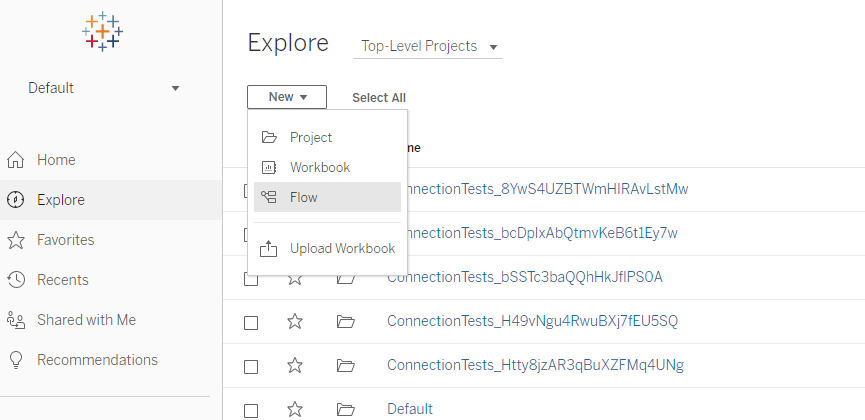Viewport: 865px width, 420px height.
Task: Click the Tableau logo icon
Action: click(x=102, y=32)
